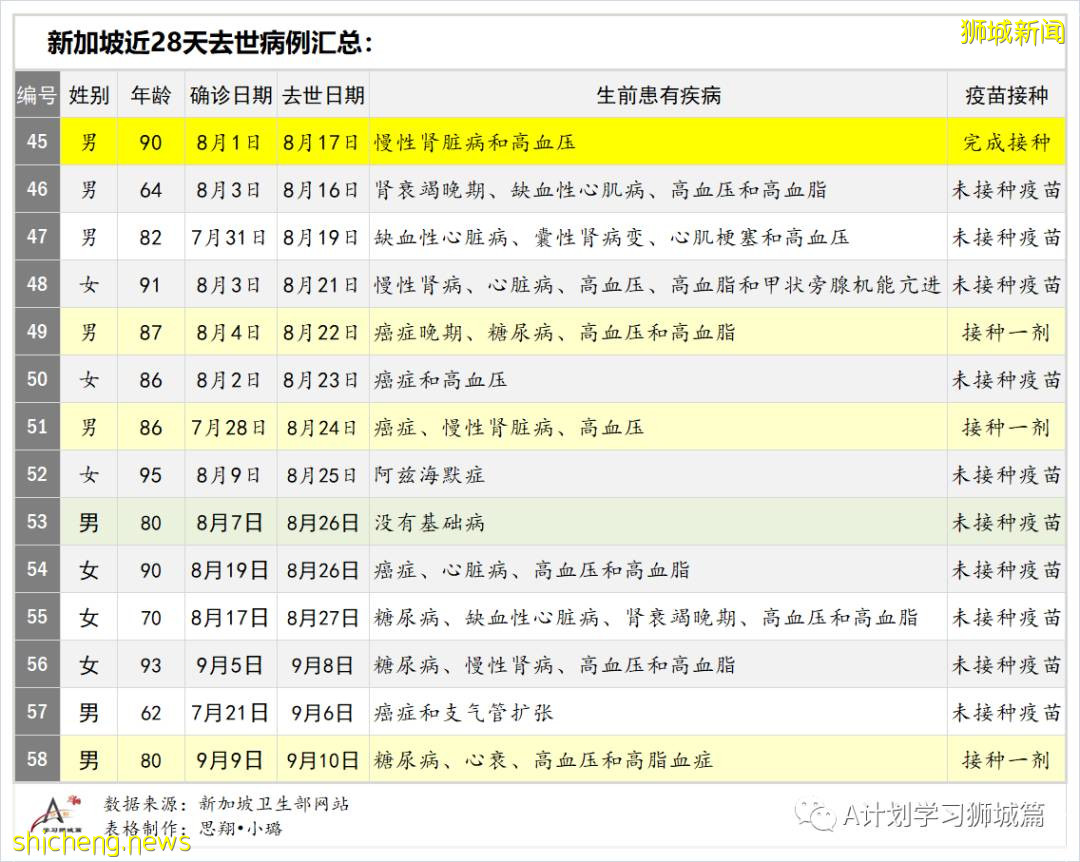Select the 年龄 column header
Screen dimensions: 1080x862
click(150, 95)
